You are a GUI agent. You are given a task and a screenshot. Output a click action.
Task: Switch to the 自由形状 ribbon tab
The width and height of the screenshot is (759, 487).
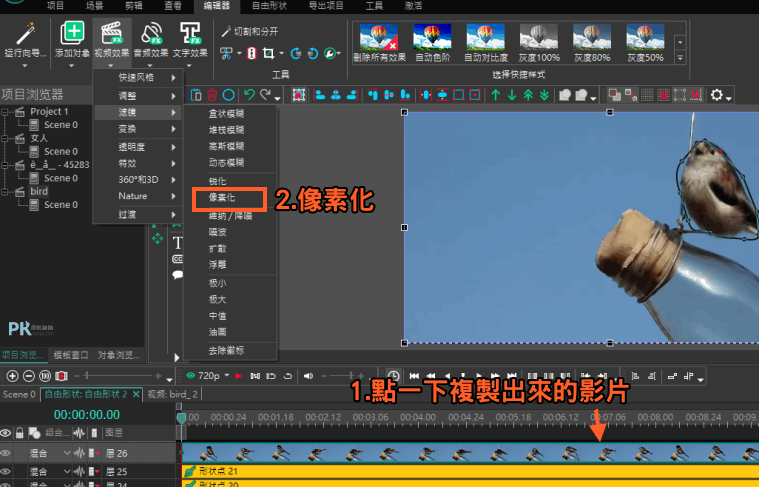click(x=270, y=6)
